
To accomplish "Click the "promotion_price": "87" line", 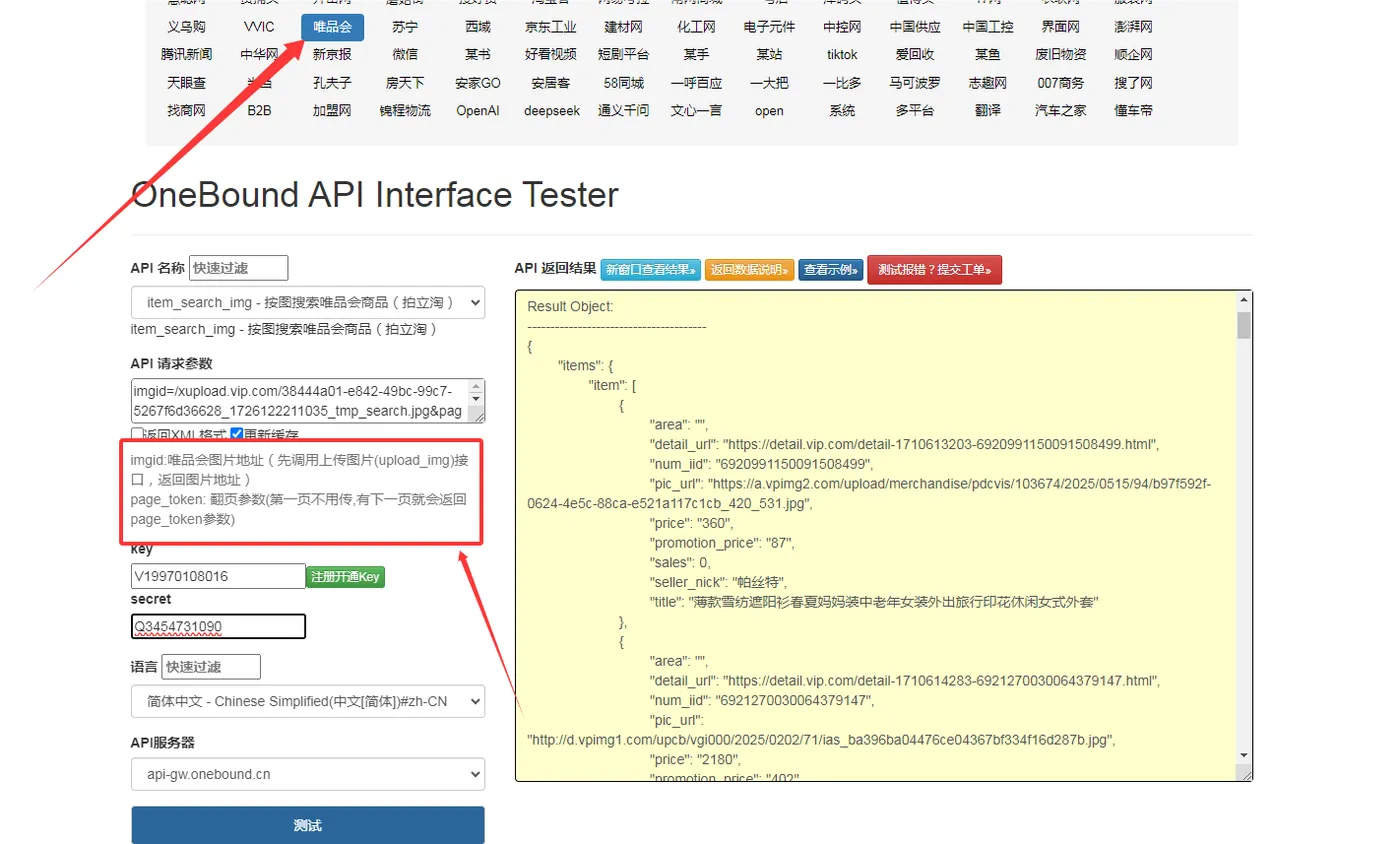I will point(721,543).
